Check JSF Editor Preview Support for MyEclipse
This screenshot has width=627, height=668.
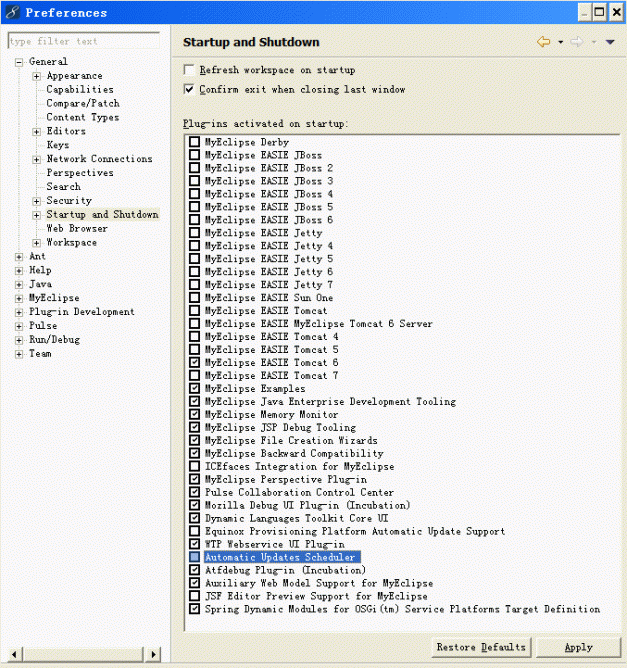pos(194,596)
